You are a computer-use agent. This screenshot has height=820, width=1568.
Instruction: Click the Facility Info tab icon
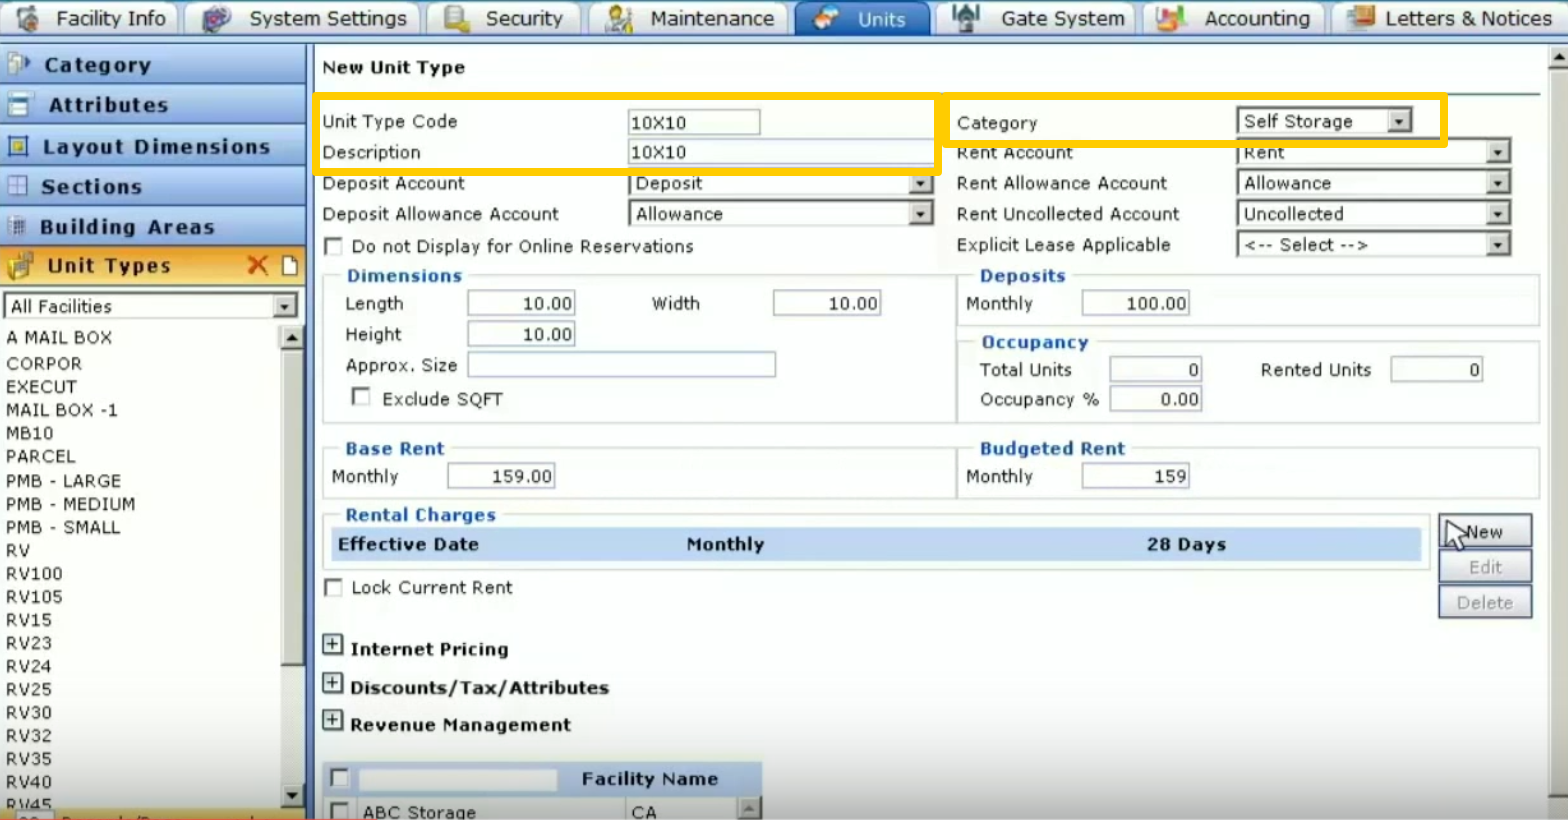(29, 18)
